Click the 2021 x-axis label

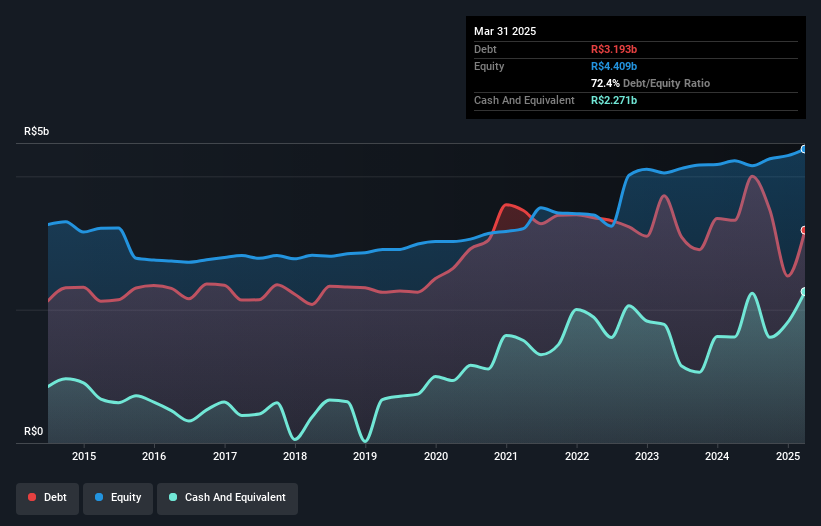pyautogui.click(x=506, y=456)
